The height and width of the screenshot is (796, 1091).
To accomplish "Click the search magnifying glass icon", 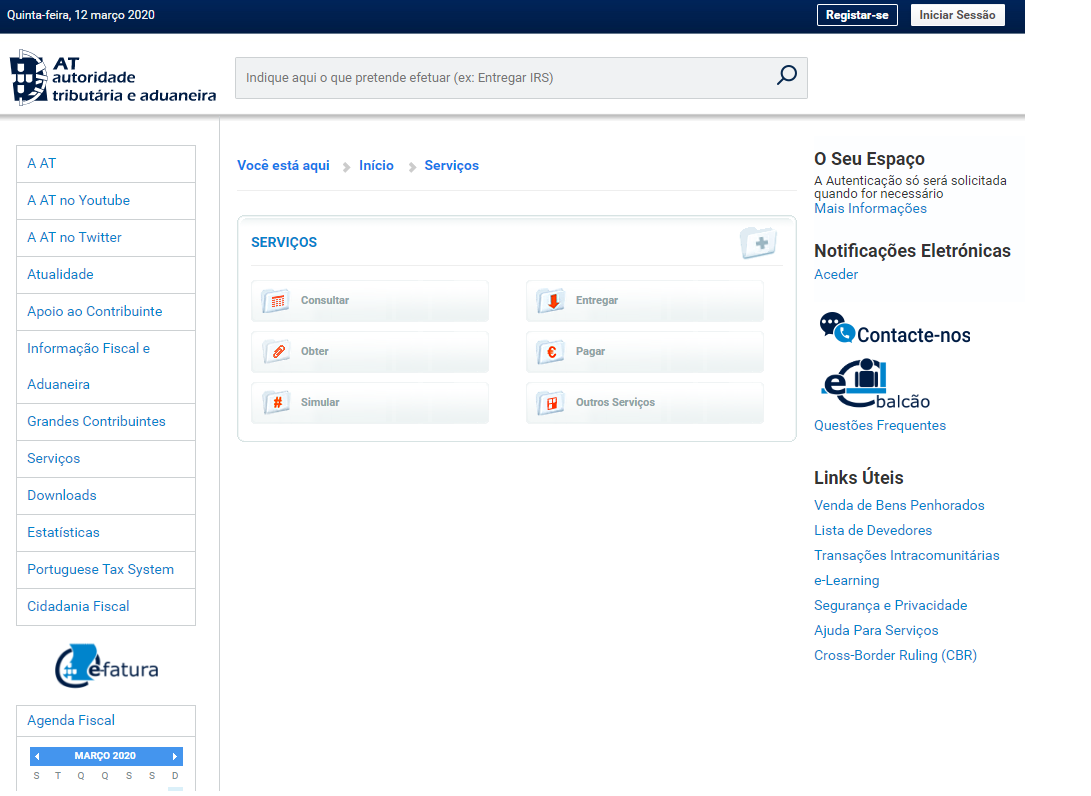I will click(786, 76).
